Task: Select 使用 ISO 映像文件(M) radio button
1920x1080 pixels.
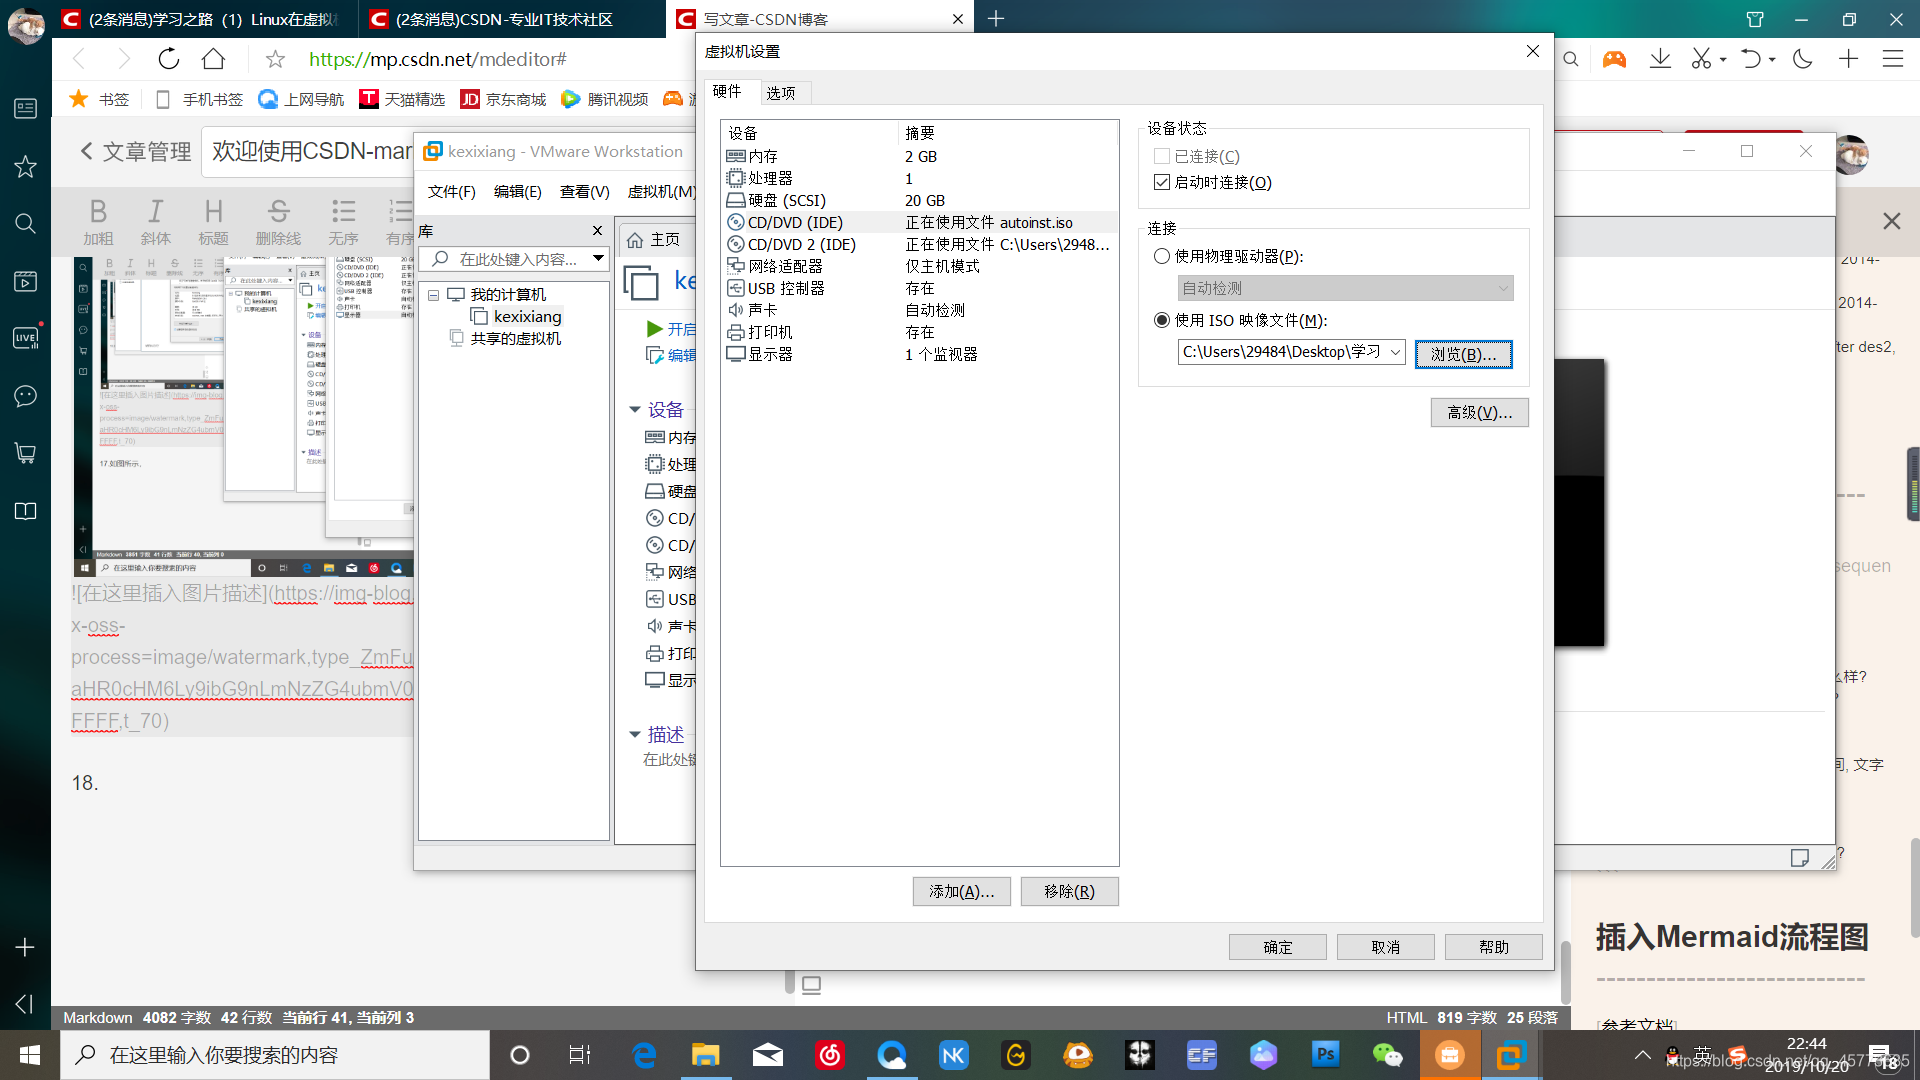Action: pyautogui.click(x=1161, y=320)
